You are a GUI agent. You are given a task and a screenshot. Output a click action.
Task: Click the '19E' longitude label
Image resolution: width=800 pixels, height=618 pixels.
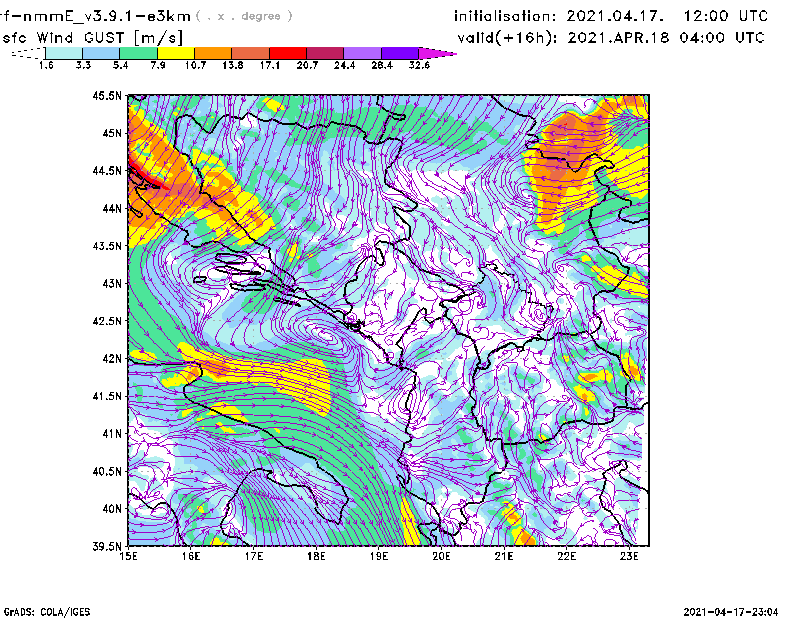click(x=379, y=556)
